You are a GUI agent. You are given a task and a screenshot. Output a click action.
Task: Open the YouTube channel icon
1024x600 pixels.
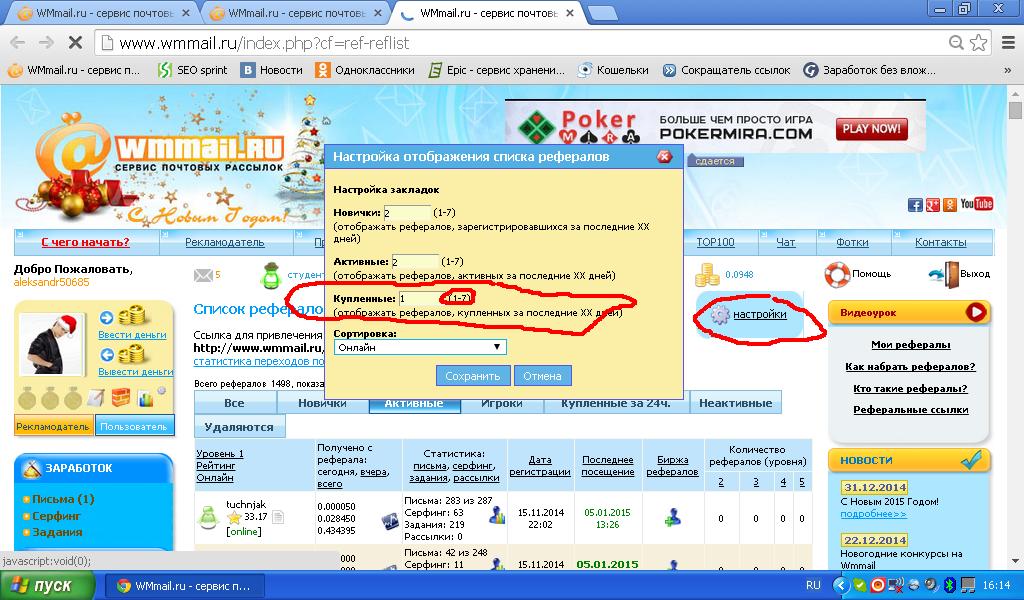pos(976,204)
